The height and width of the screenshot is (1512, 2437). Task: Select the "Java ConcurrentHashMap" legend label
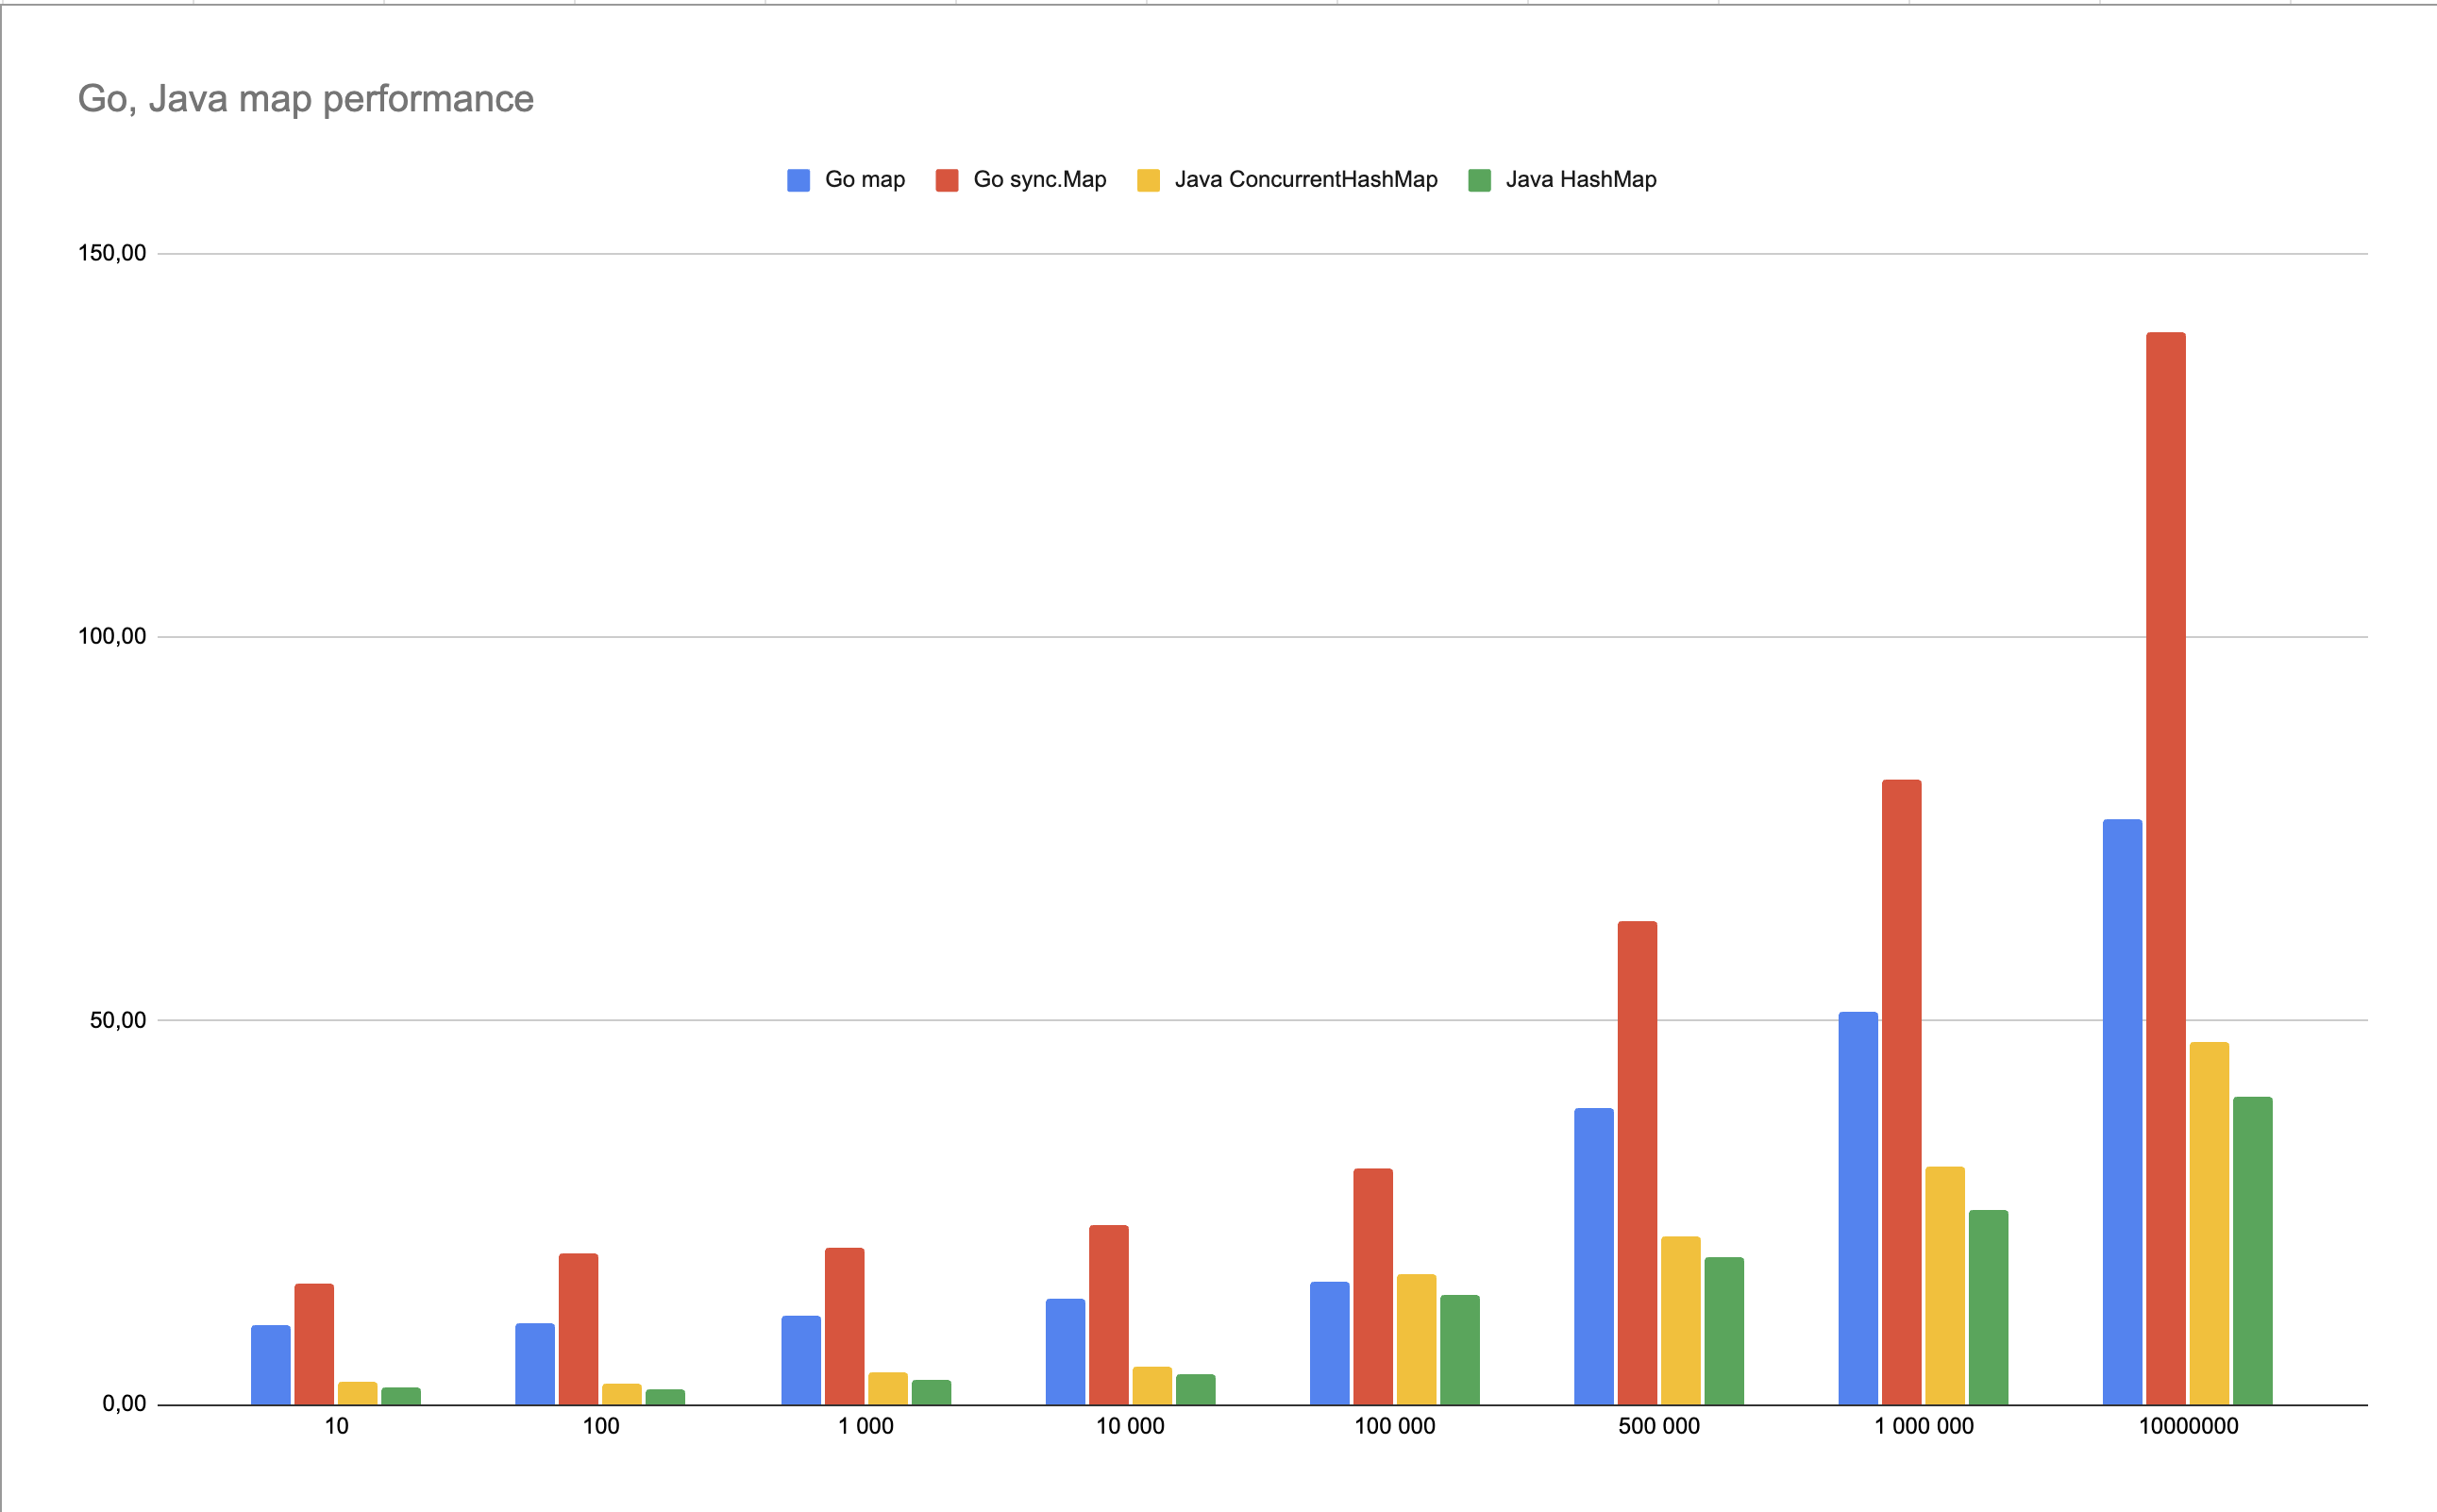coord(1305,180)
